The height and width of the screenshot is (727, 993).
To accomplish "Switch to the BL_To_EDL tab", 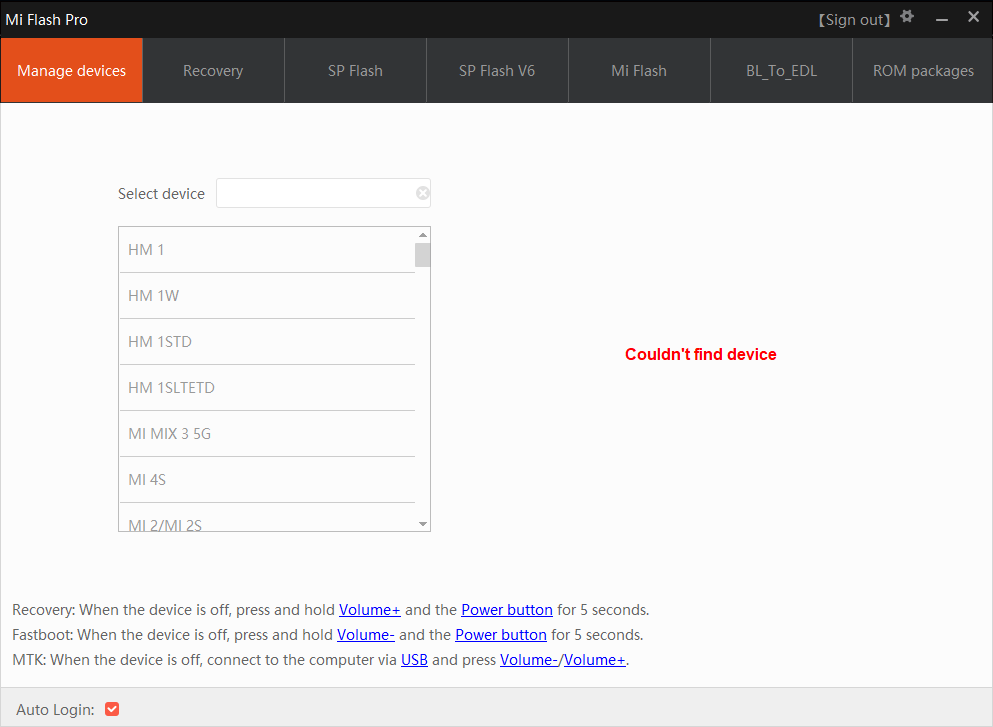I will [x=781, y=70].
